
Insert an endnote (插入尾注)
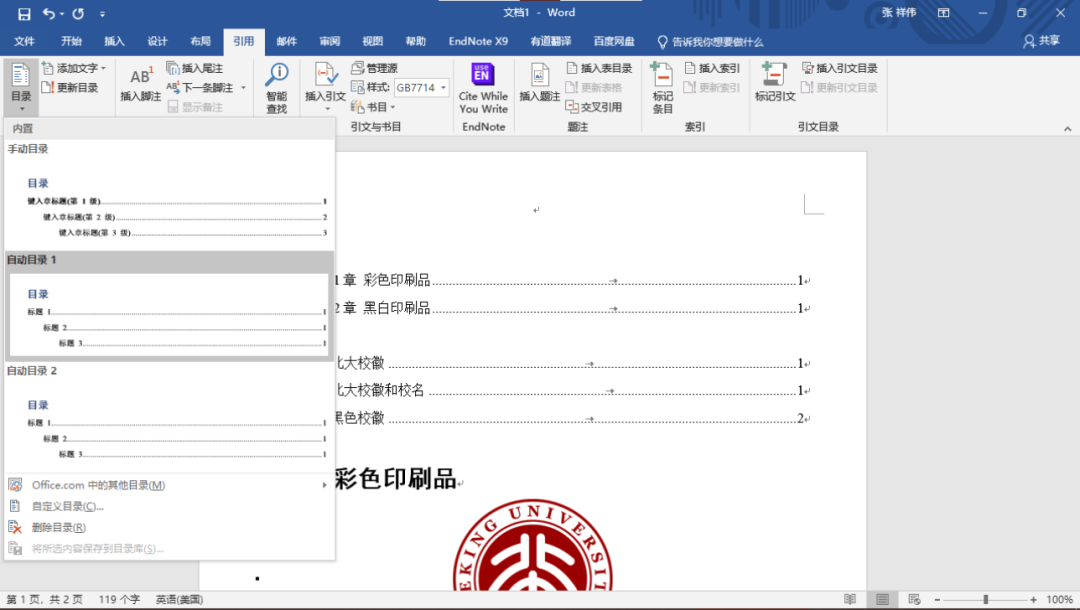(195, 68)
